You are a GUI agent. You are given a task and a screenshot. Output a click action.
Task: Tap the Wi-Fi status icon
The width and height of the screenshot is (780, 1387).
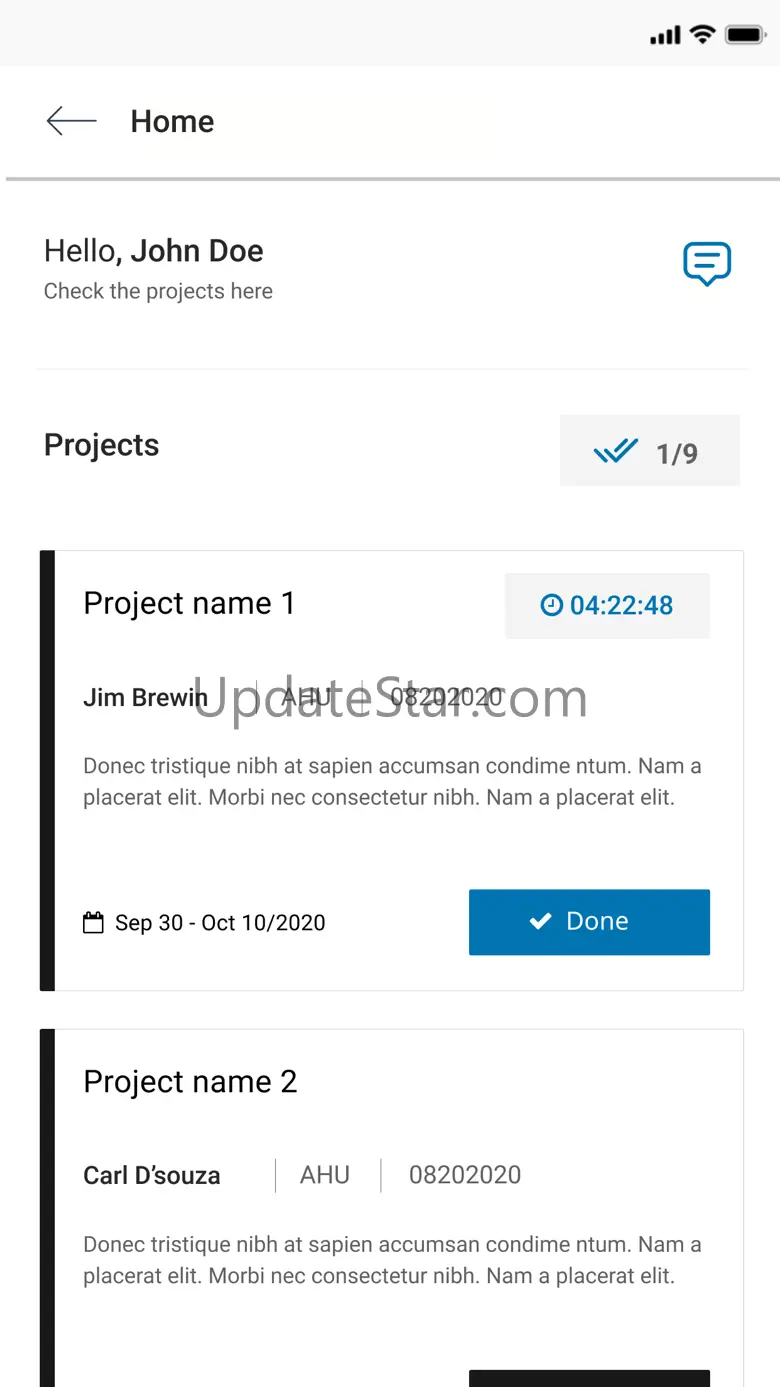(x=703, y=35)
